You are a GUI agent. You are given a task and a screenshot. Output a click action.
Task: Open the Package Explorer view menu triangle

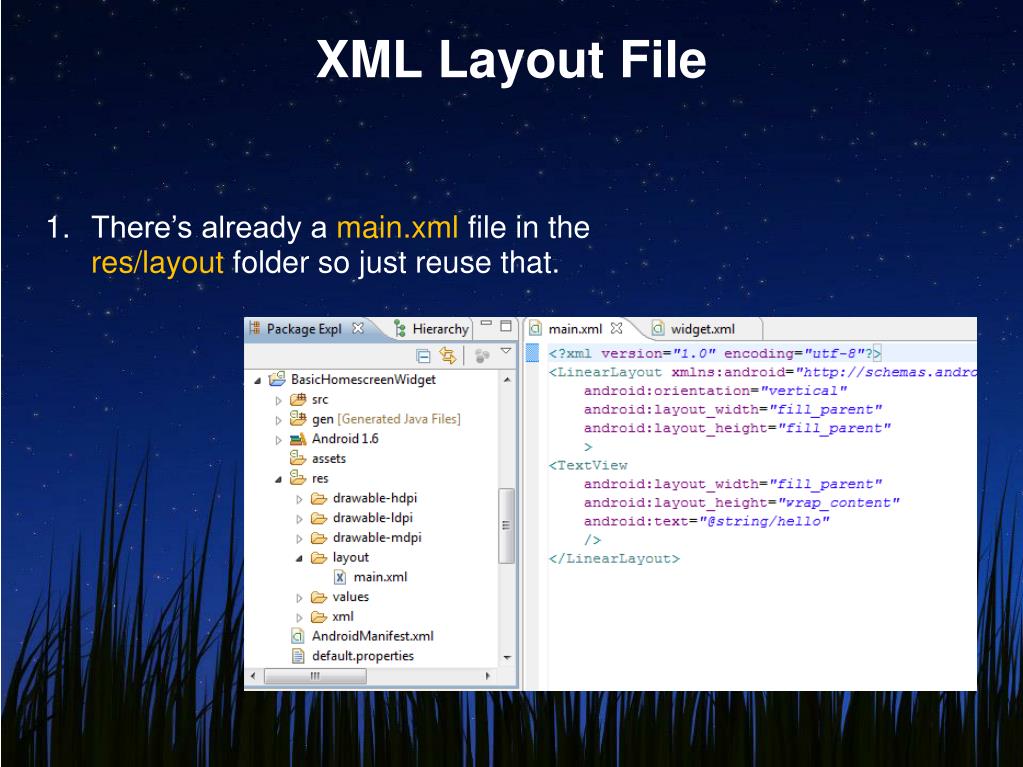pos(506,352)
